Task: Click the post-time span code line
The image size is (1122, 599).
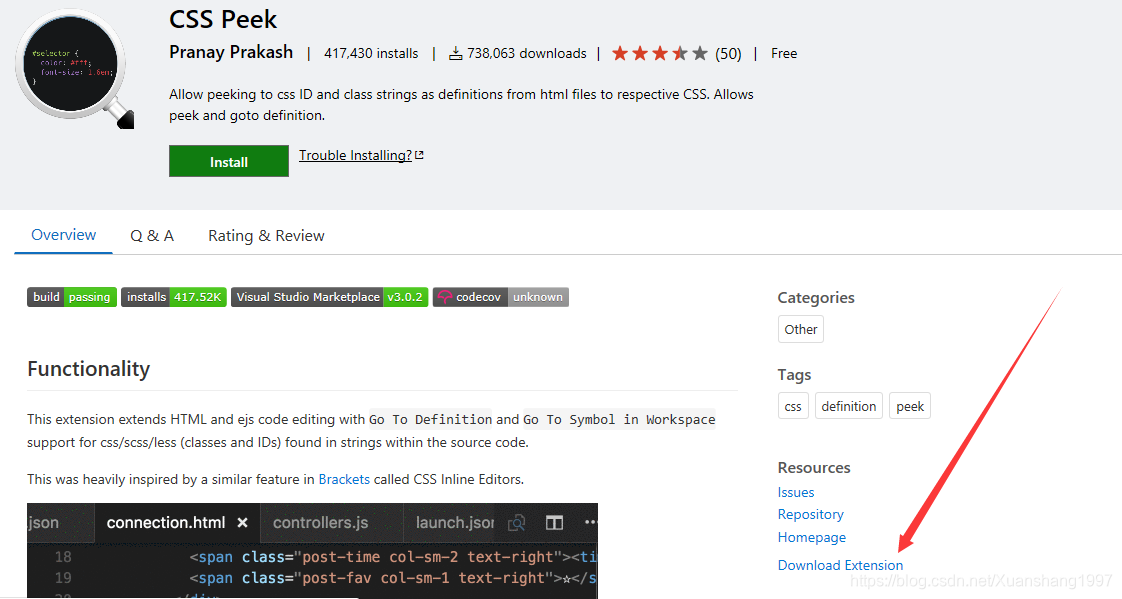Action: 393,557
